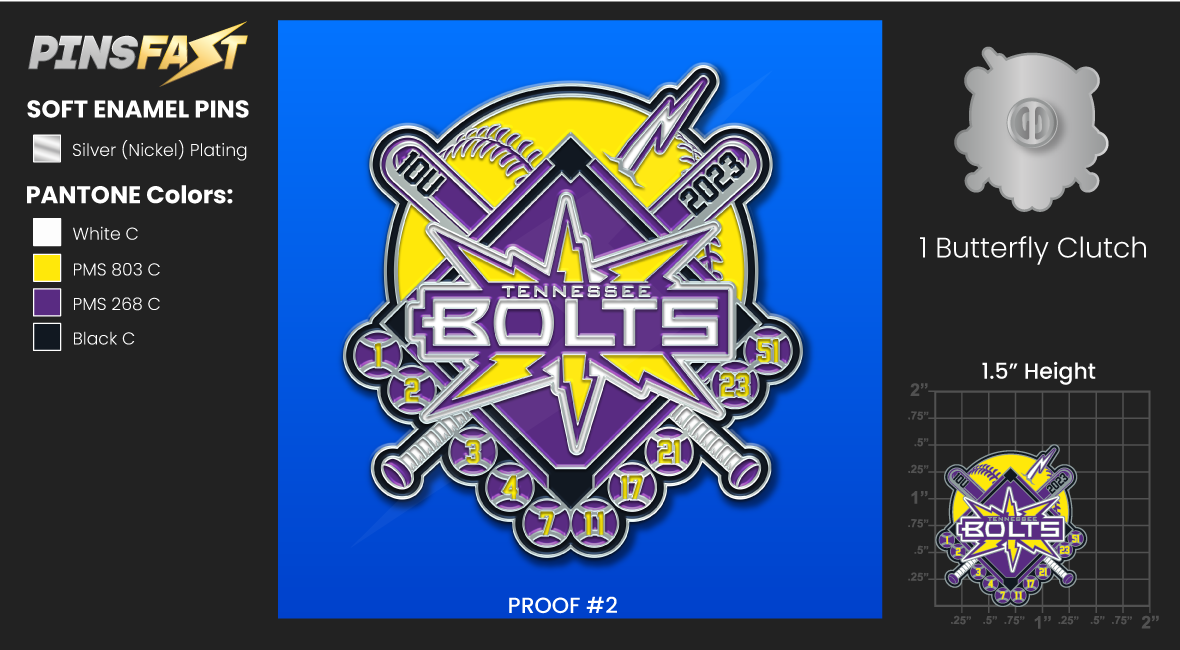Click the 1 Butterfly Clutch text
The width and height of the screenshot is (1180, 650).
tap(1032, 248)
